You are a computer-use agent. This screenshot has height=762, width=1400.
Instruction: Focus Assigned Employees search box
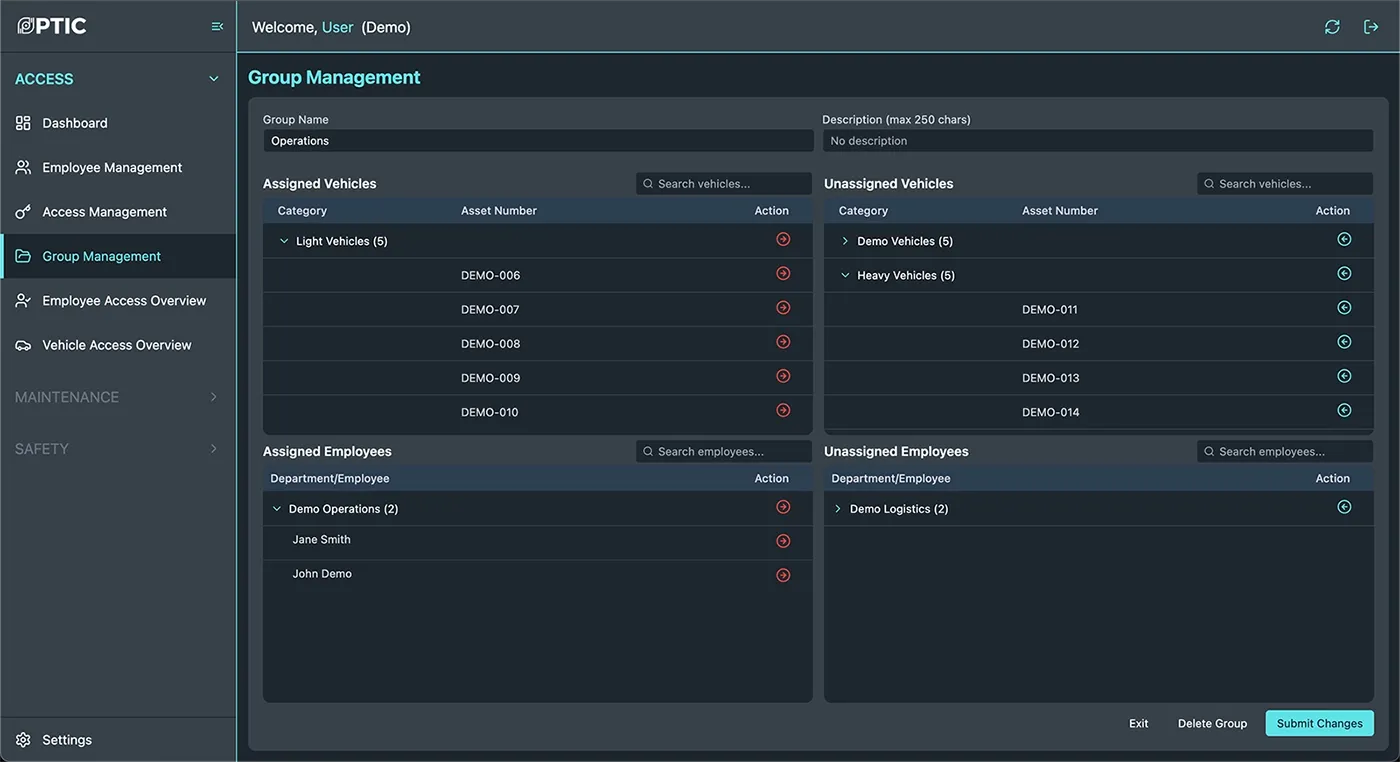(x=724, y=452)
